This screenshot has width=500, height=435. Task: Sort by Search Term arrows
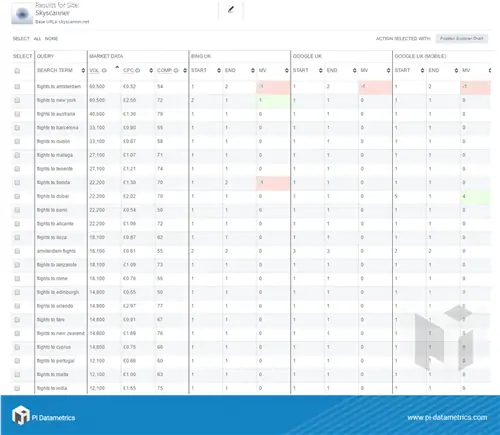(83, 70)
